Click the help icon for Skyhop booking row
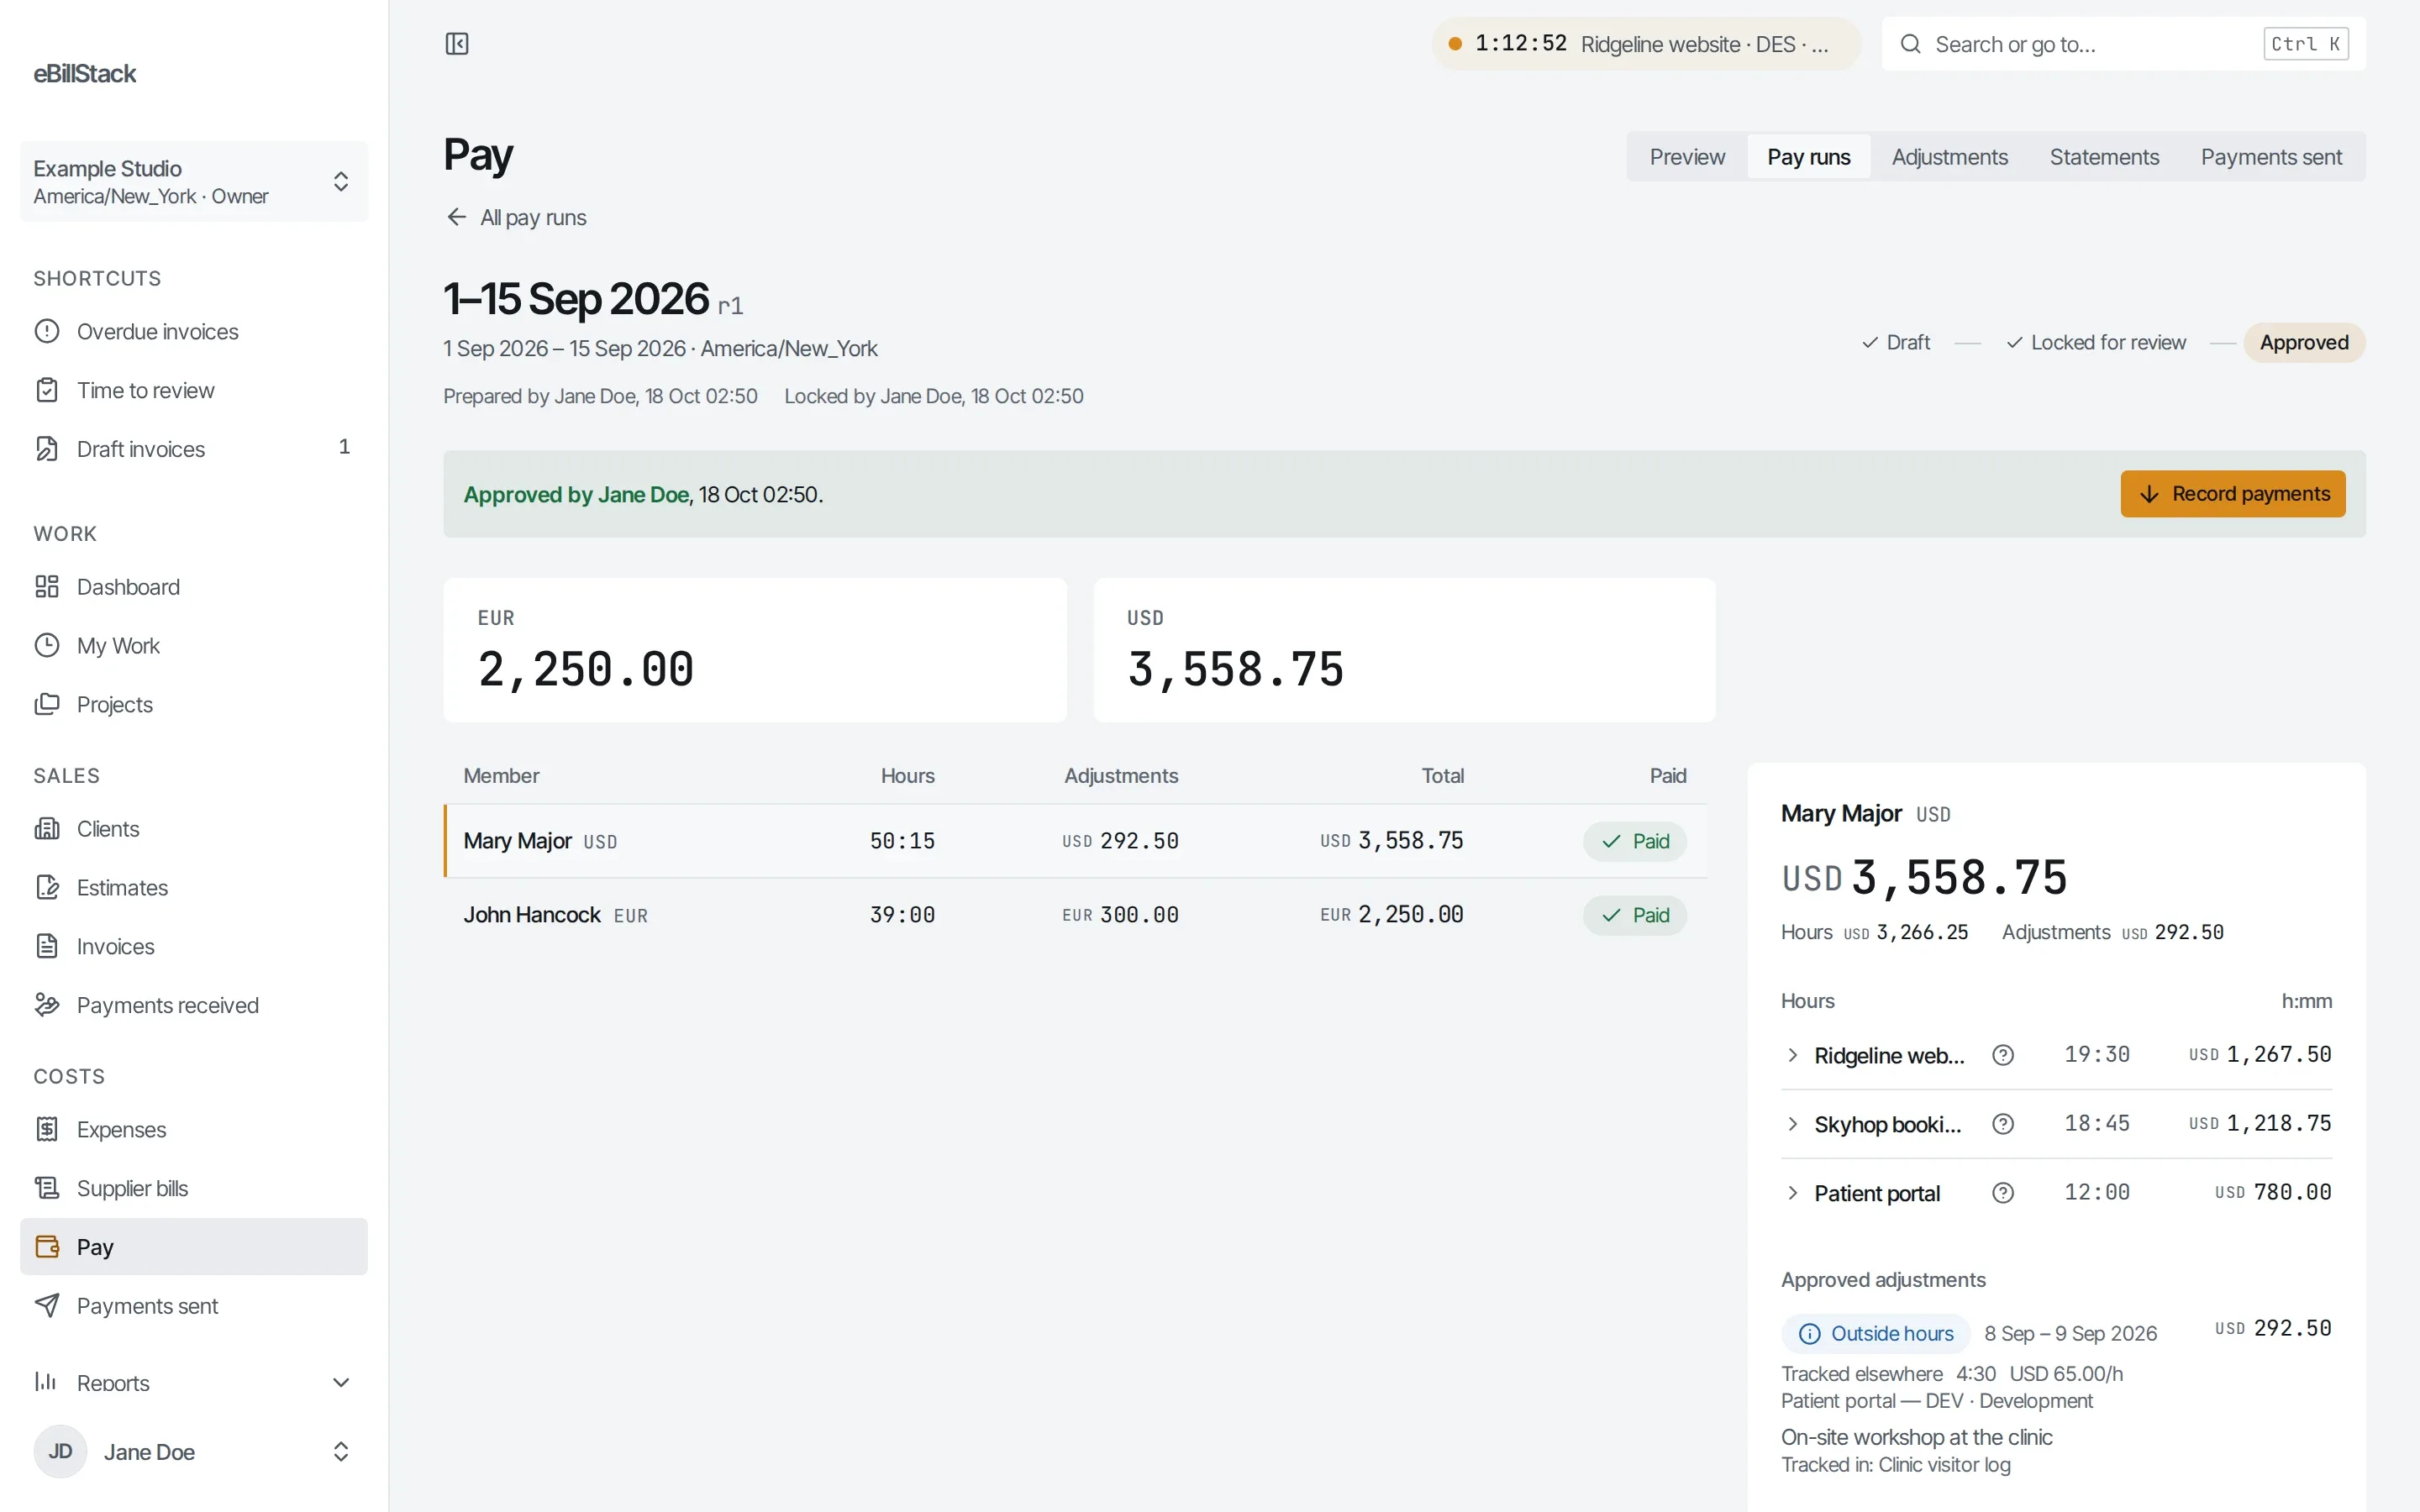 pyautogui.click(x=2003, y=1125)
